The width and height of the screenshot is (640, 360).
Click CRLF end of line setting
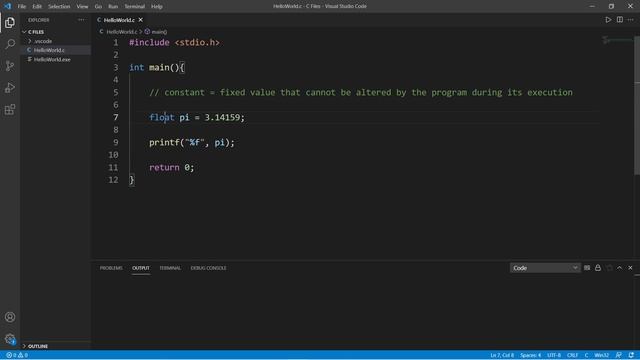tap(572, 355)
